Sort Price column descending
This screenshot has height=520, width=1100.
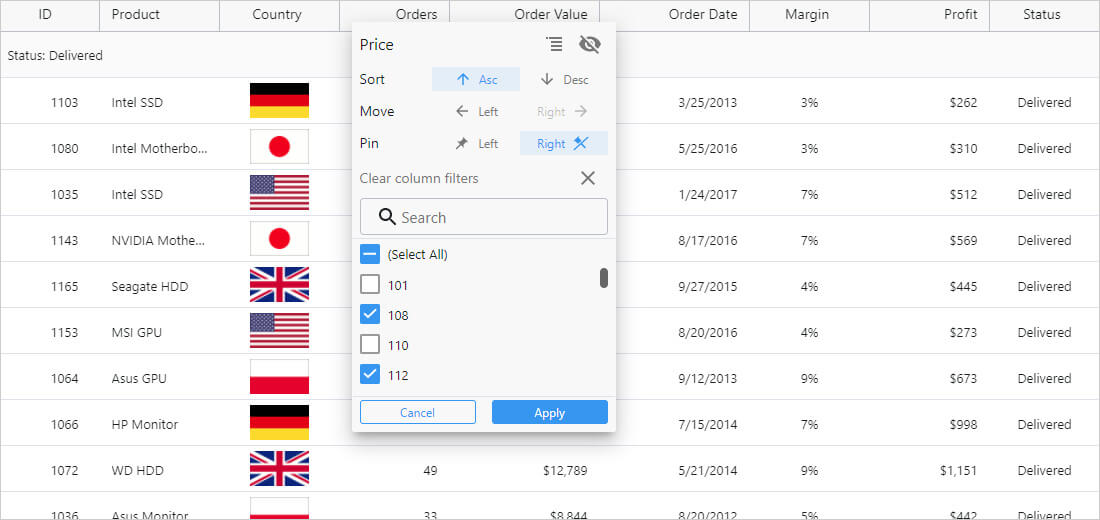563,80
